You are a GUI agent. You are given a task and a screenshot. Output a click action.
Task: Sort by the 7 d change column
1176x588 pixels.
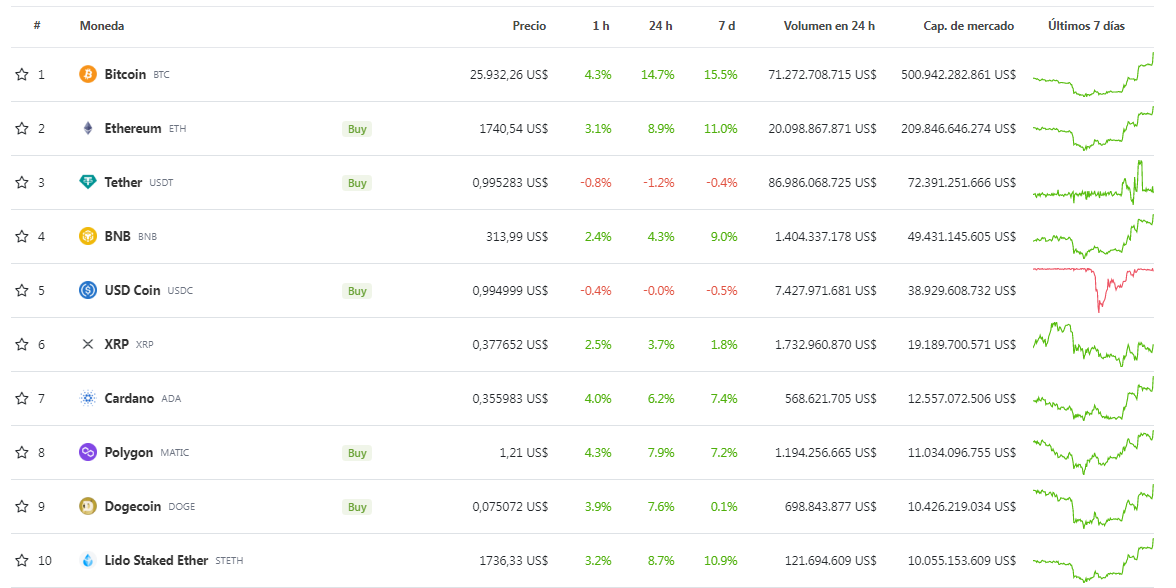[727, 26]
